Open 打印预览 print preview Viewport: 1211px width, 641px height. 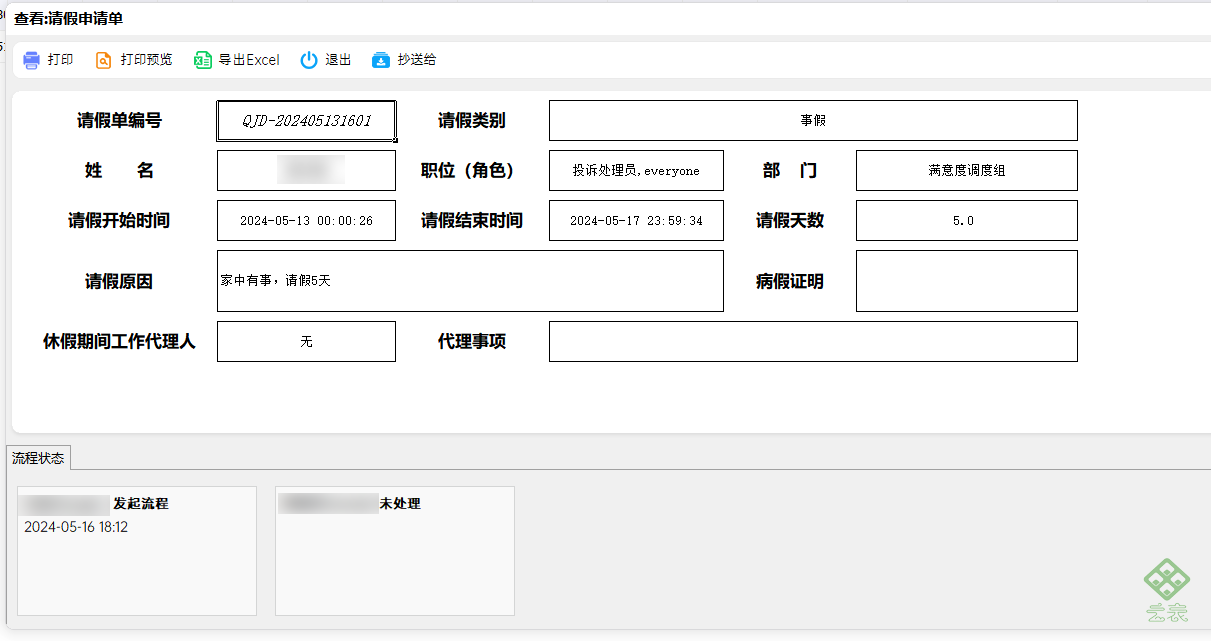134,60
